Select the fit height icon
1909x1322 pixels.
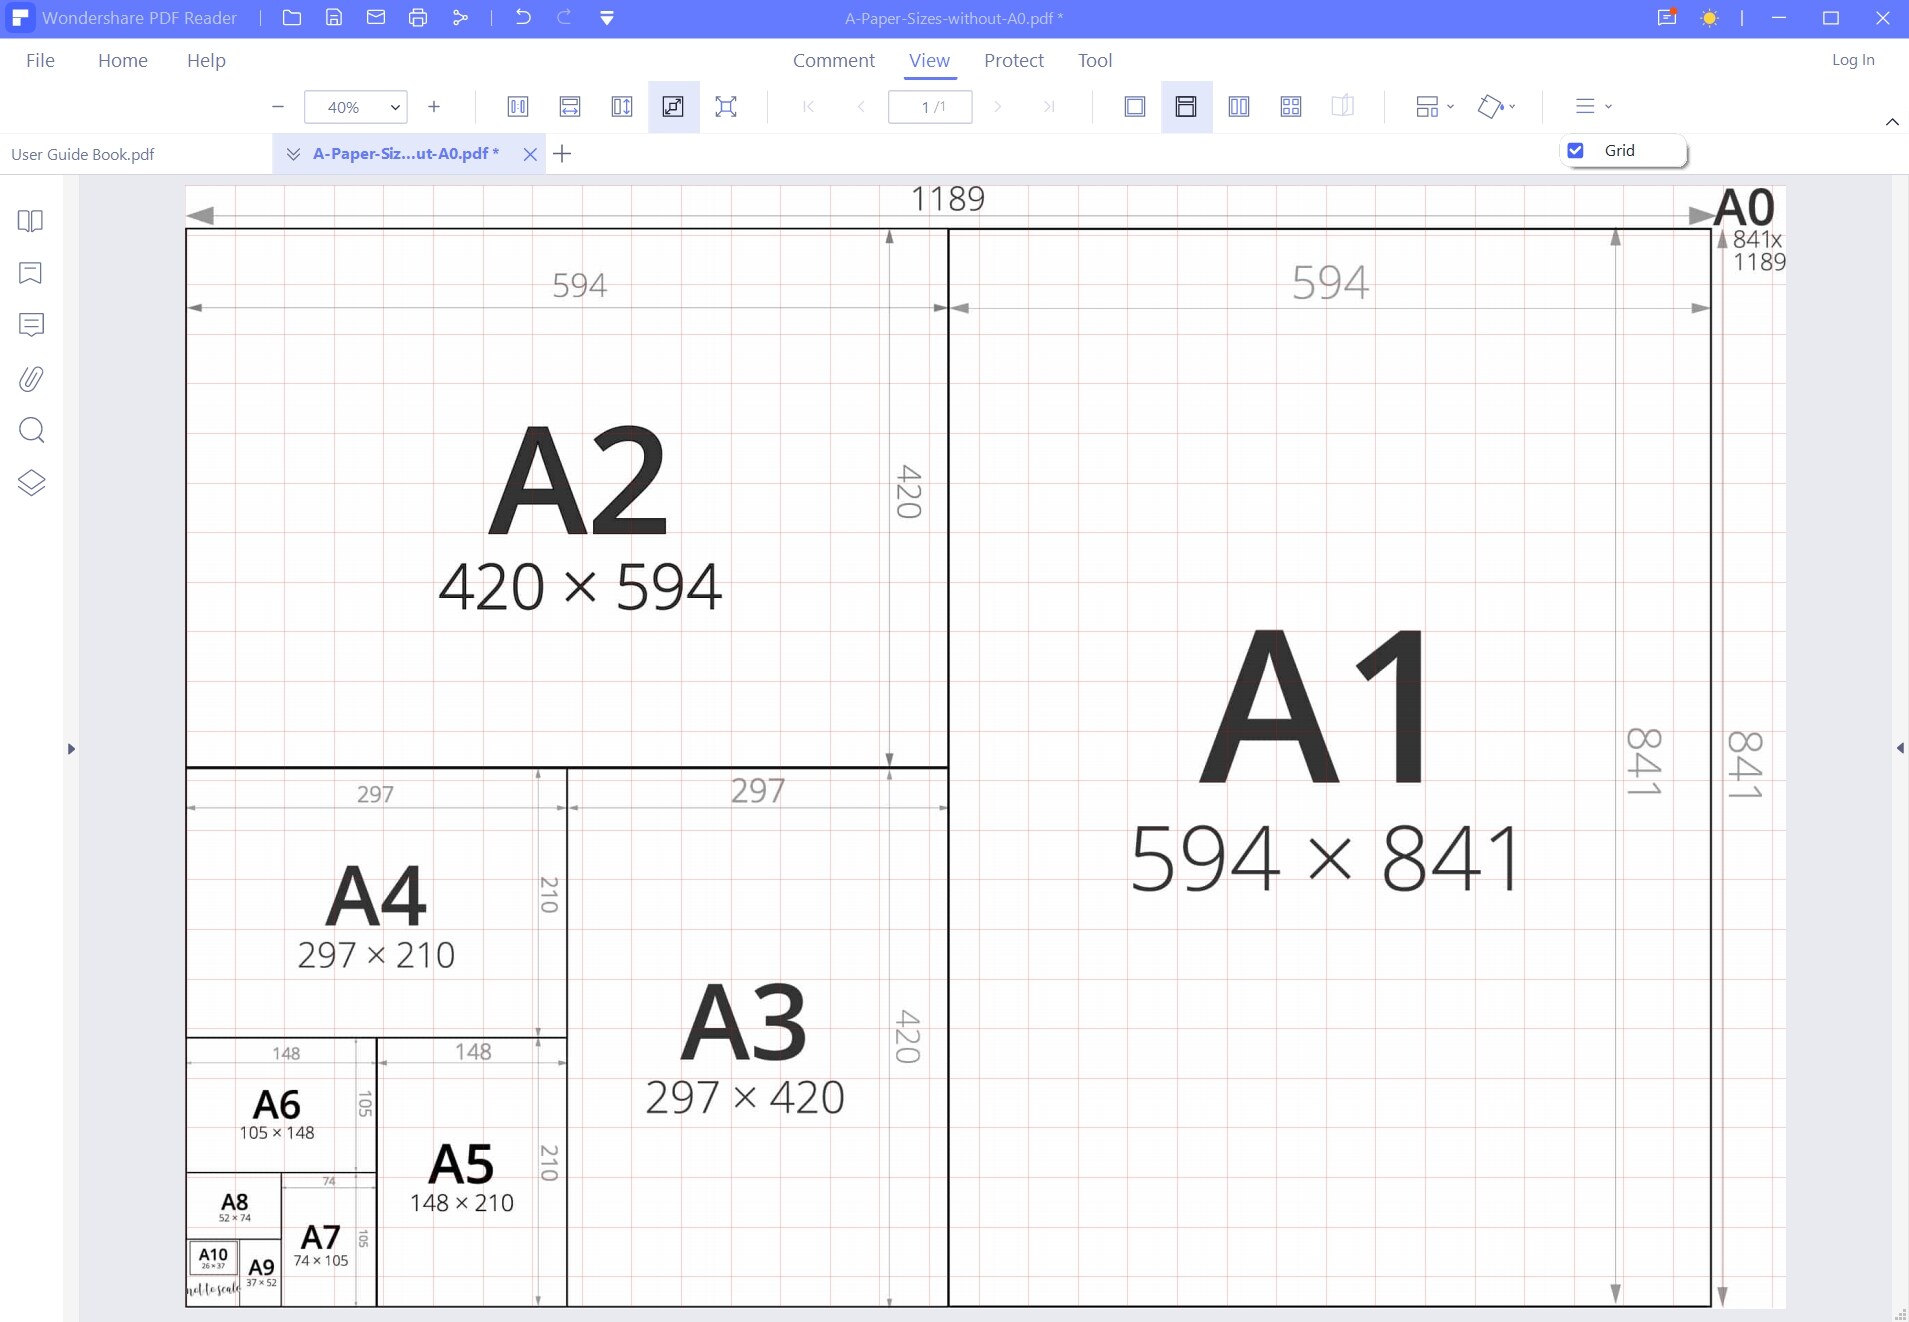tap(622, 107)
